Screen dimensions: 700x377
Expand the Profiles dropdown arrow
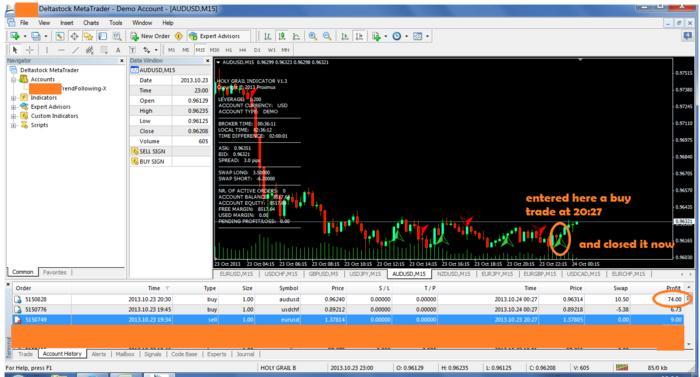(x=46, y=36)
